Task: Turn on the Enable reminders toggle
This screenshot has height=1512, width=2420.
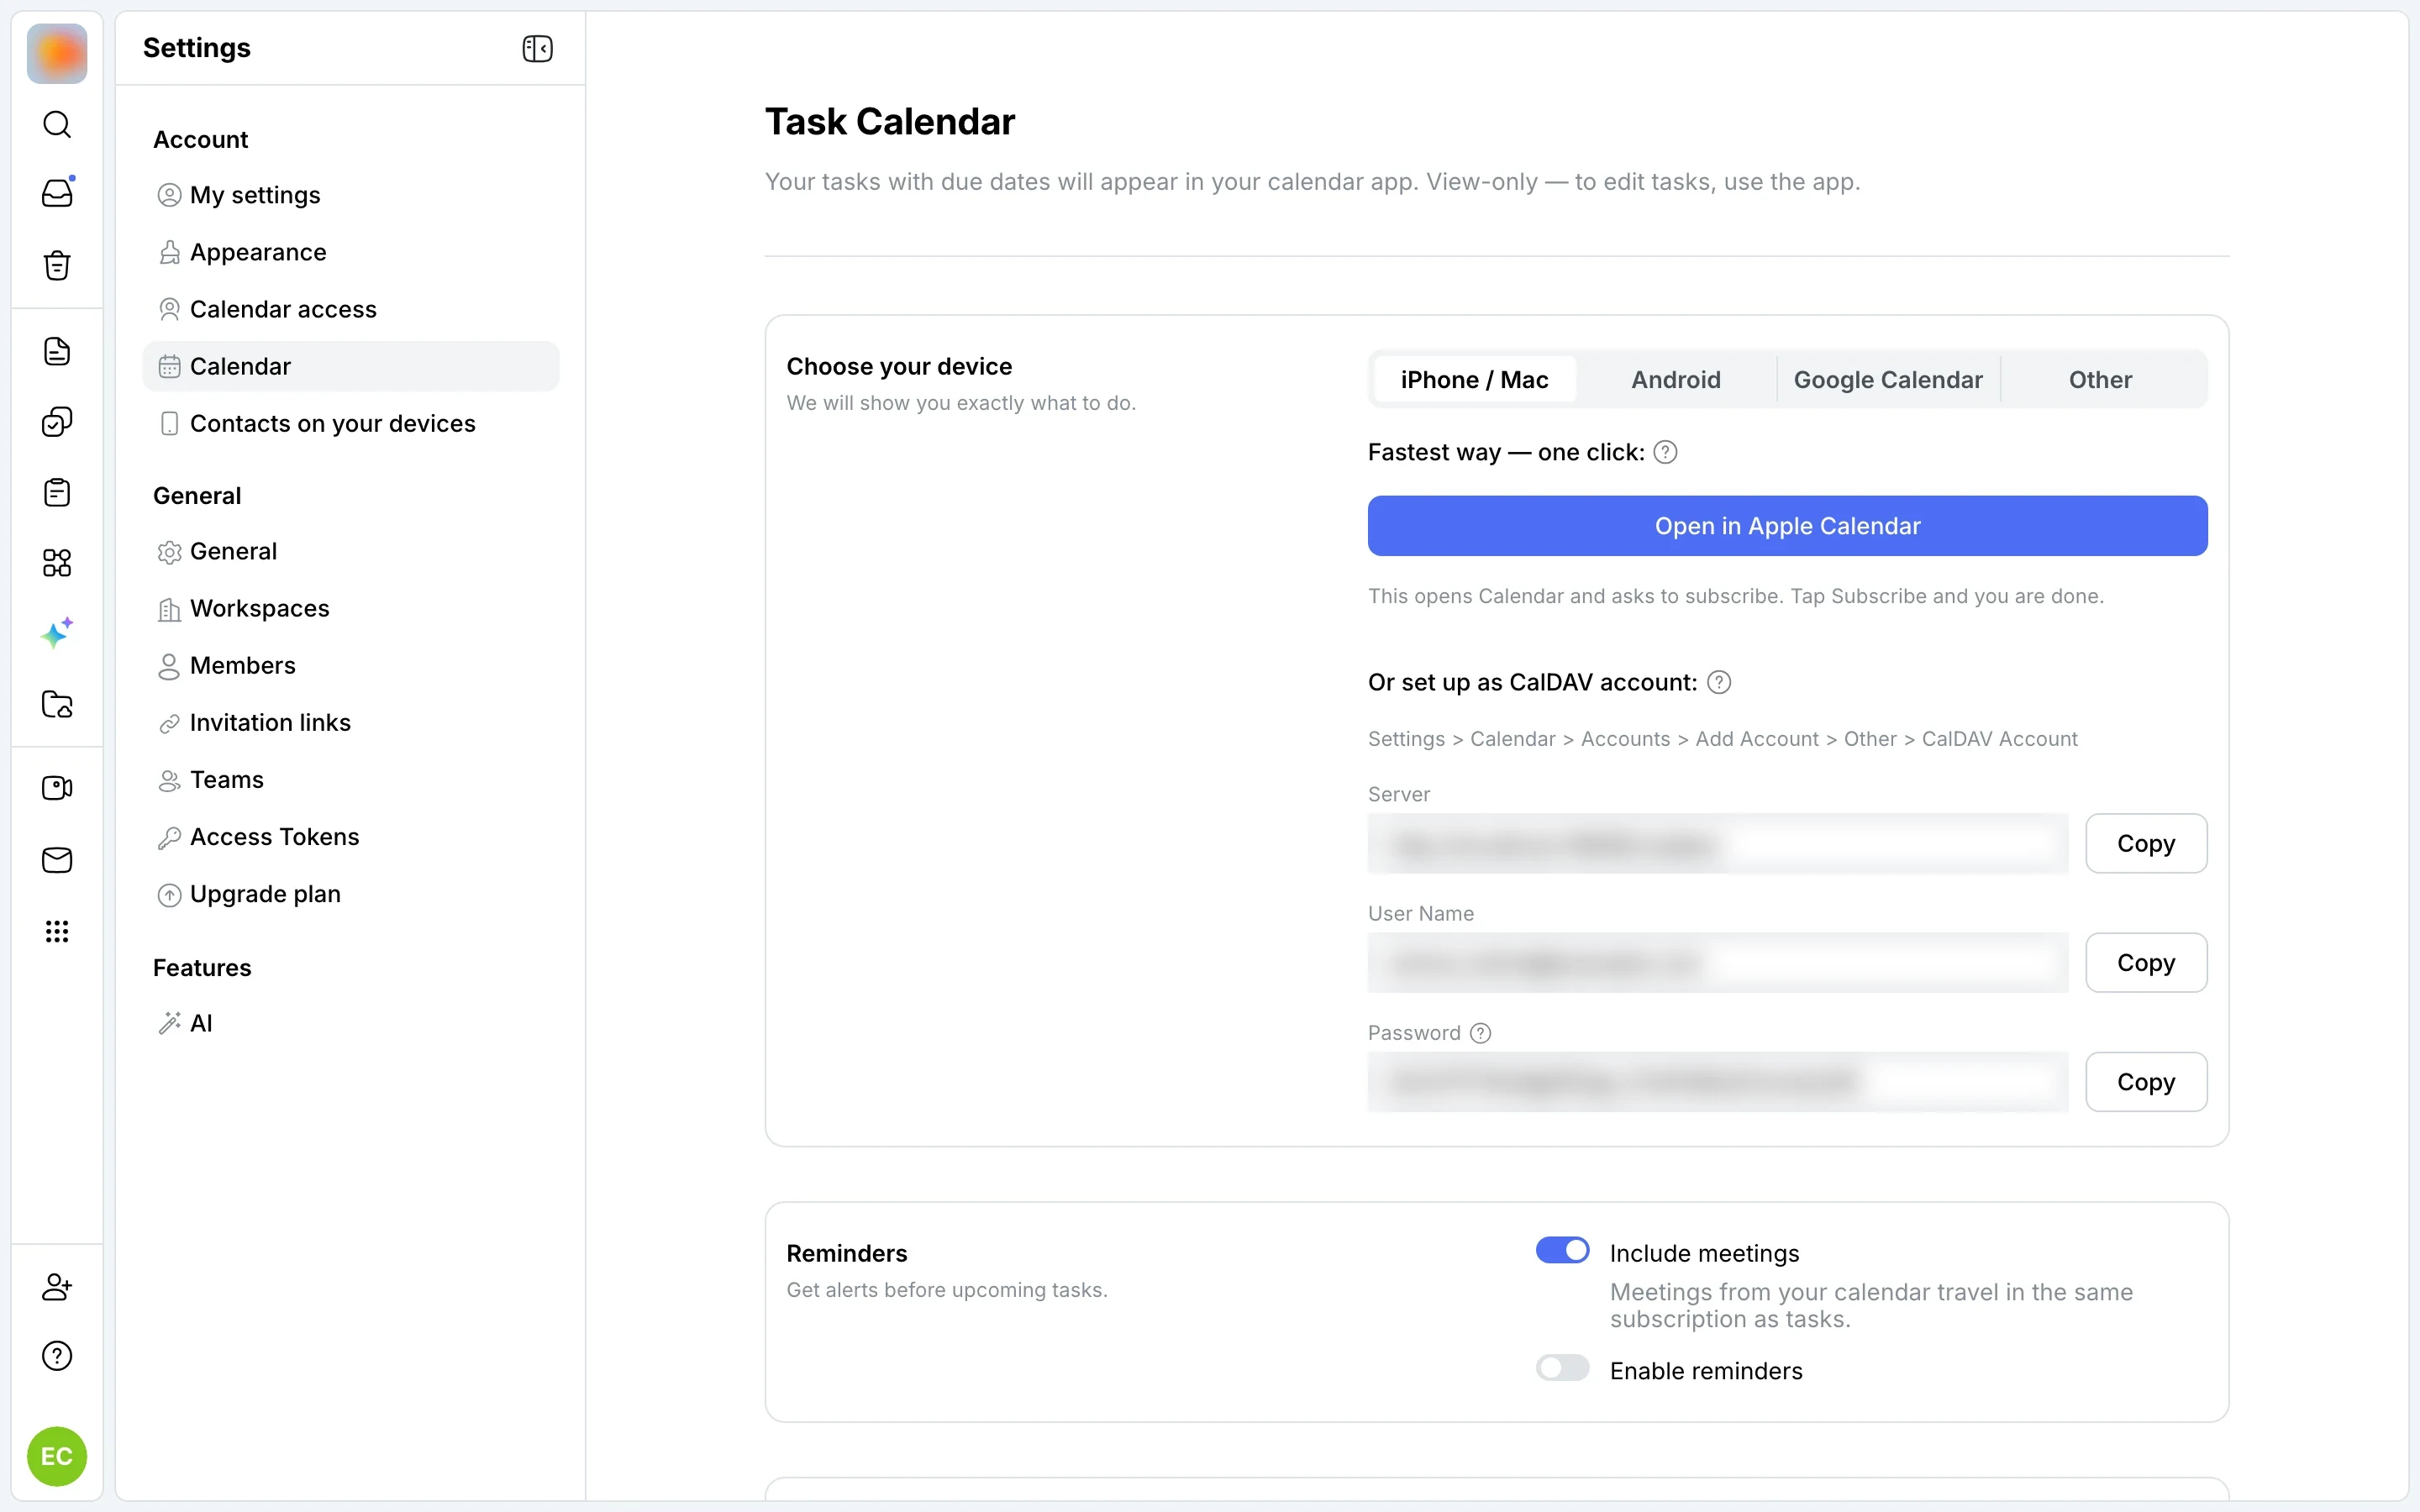Action: coord(1562,1368)
